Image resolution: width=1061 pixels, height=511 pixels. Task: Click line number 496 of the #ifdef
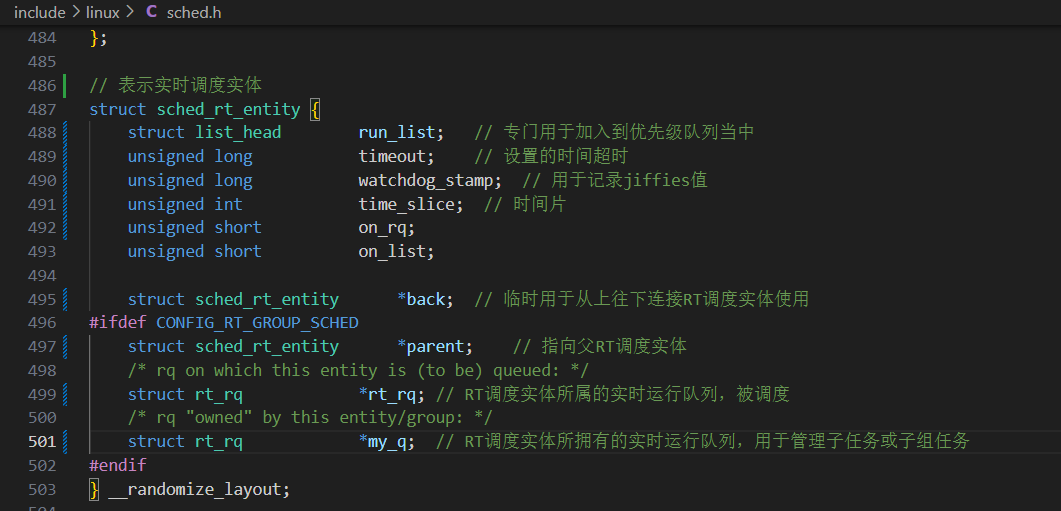pos(42,323)
